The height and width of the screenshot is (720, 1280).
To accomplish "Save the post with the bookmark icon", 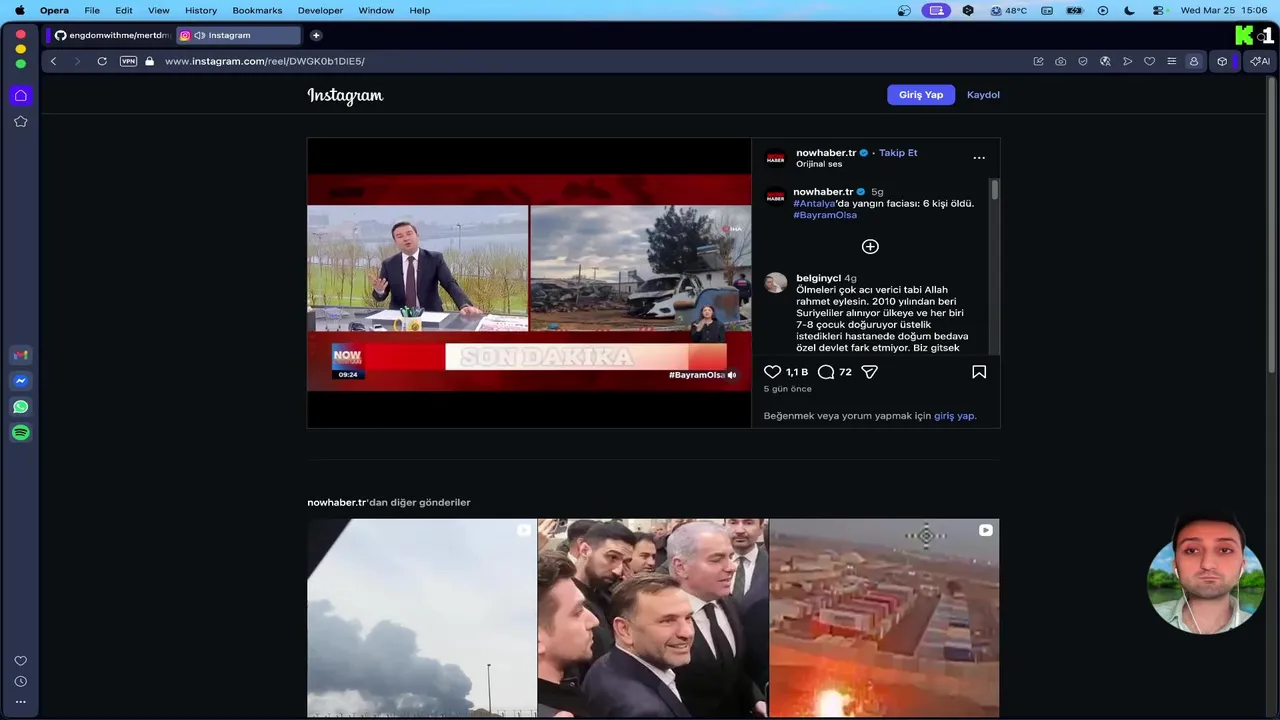I will [979, 372].
